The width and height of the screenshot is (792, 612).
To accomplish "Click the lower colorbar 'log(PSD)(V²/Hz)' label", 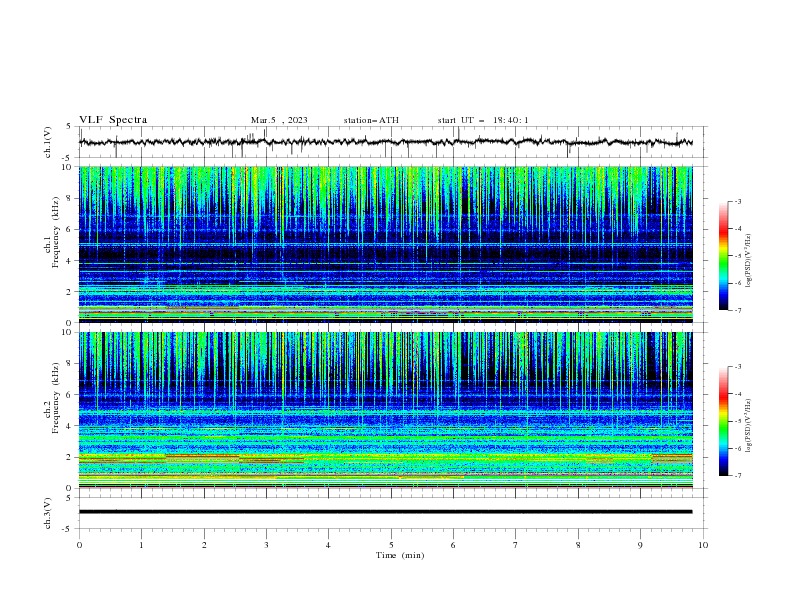I will pos(748,425).
